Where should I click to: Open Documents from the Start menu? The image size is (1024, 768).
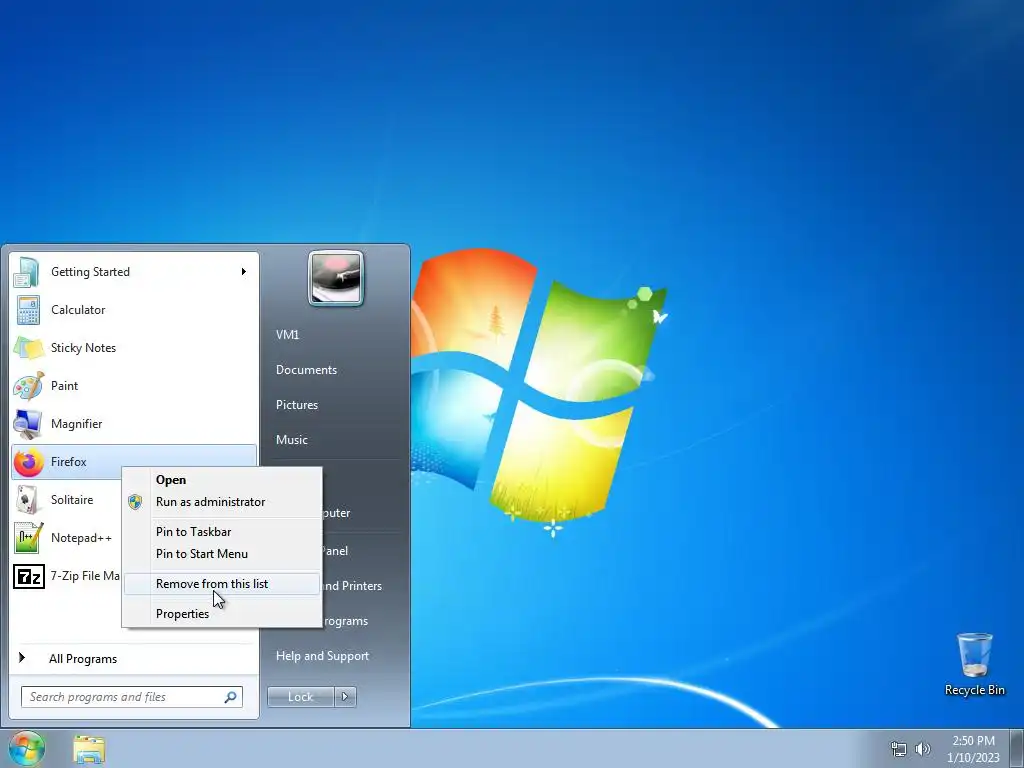coord(306,370)
